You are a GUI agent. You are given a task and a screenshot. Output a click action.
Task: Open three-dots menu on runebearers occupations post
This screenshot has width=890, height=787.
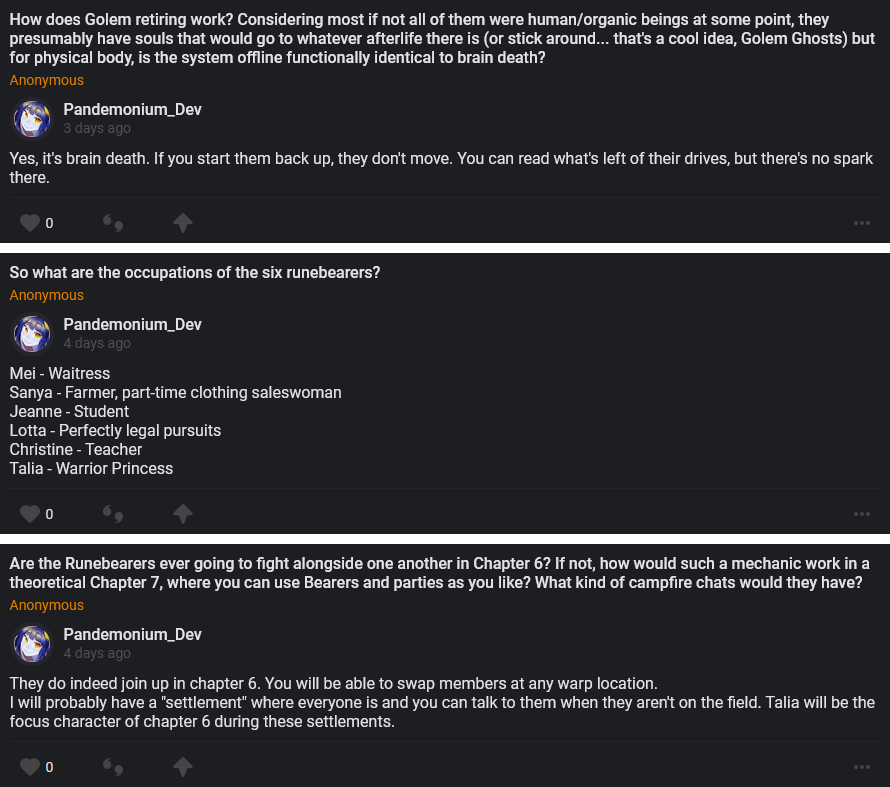tap(862, 514)
